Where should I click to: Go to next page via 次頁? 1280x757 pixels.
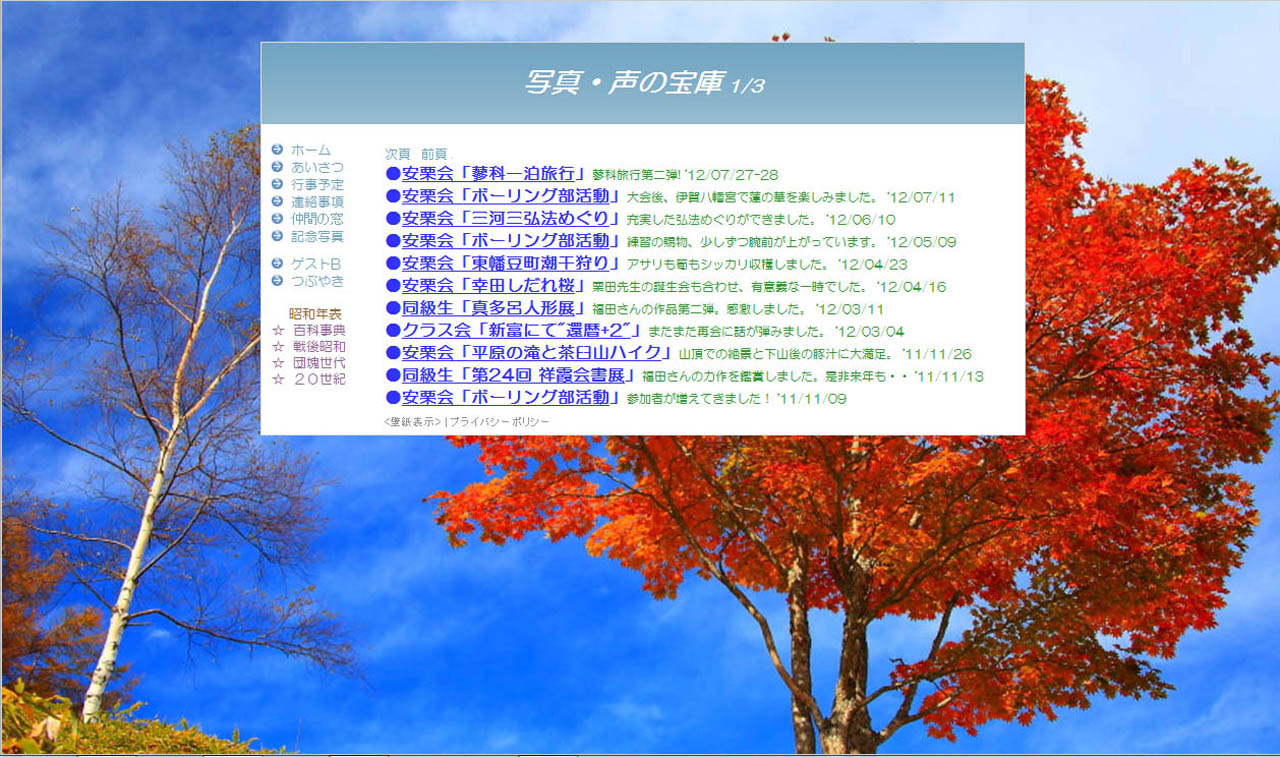click(397, 154)
